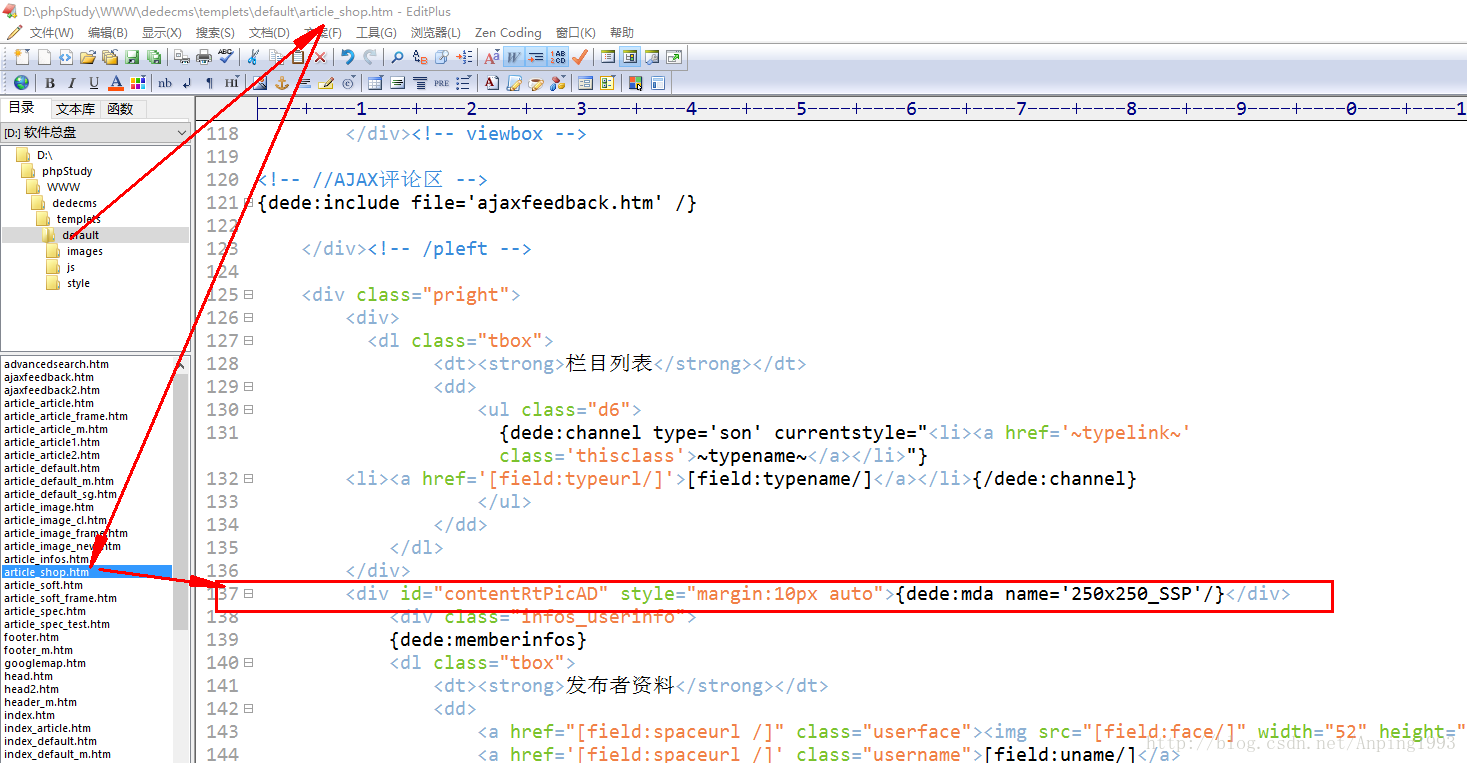The image size is (1467, 763).
Task: Select the 目录 tab
Action: [22, 108]
